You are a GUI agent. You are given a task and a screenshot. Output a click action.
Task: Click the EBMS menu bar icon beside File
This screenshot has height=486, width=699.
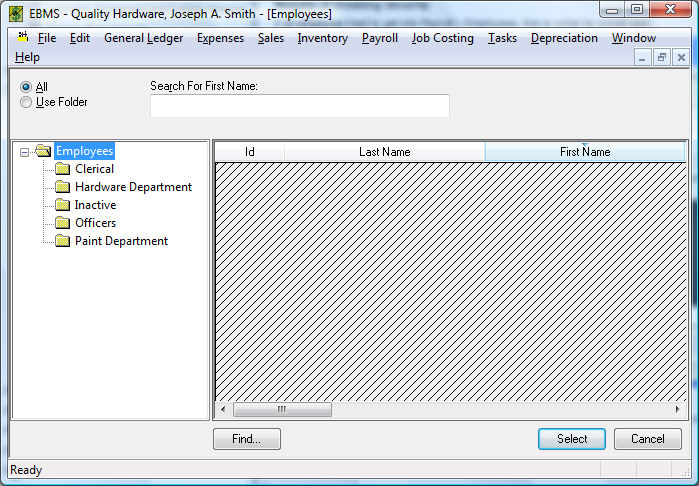coord(22,38)
